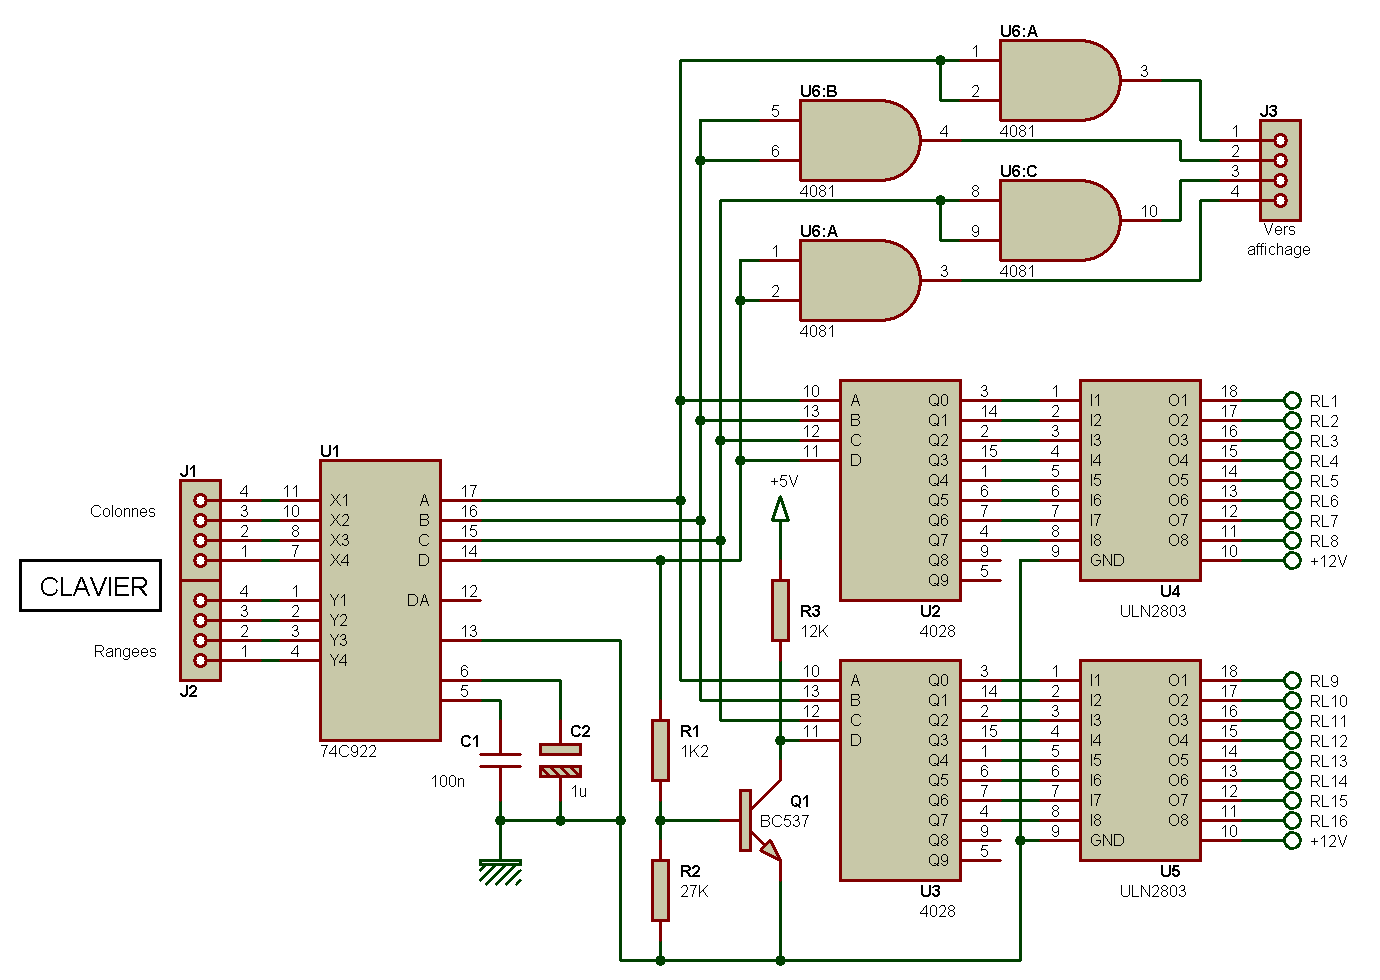Select the "+5V" text label
Viewport: 1380px width, 980px height.
tap(784, 481)
